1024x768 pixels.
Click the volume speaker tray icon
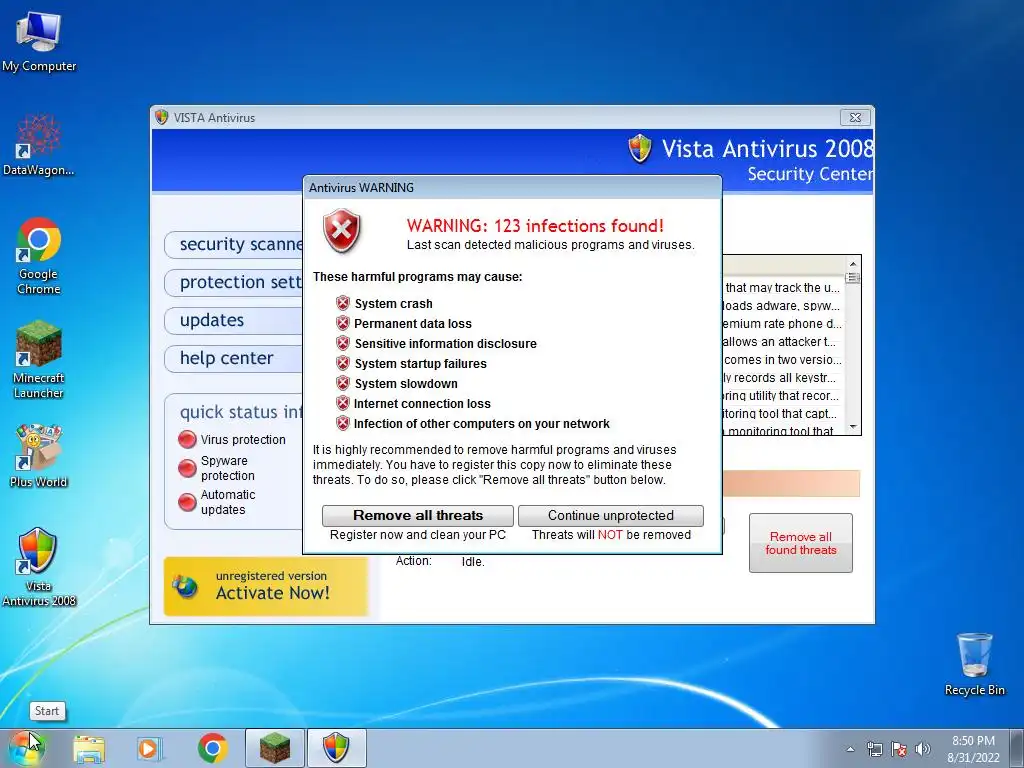pos(923,749)
